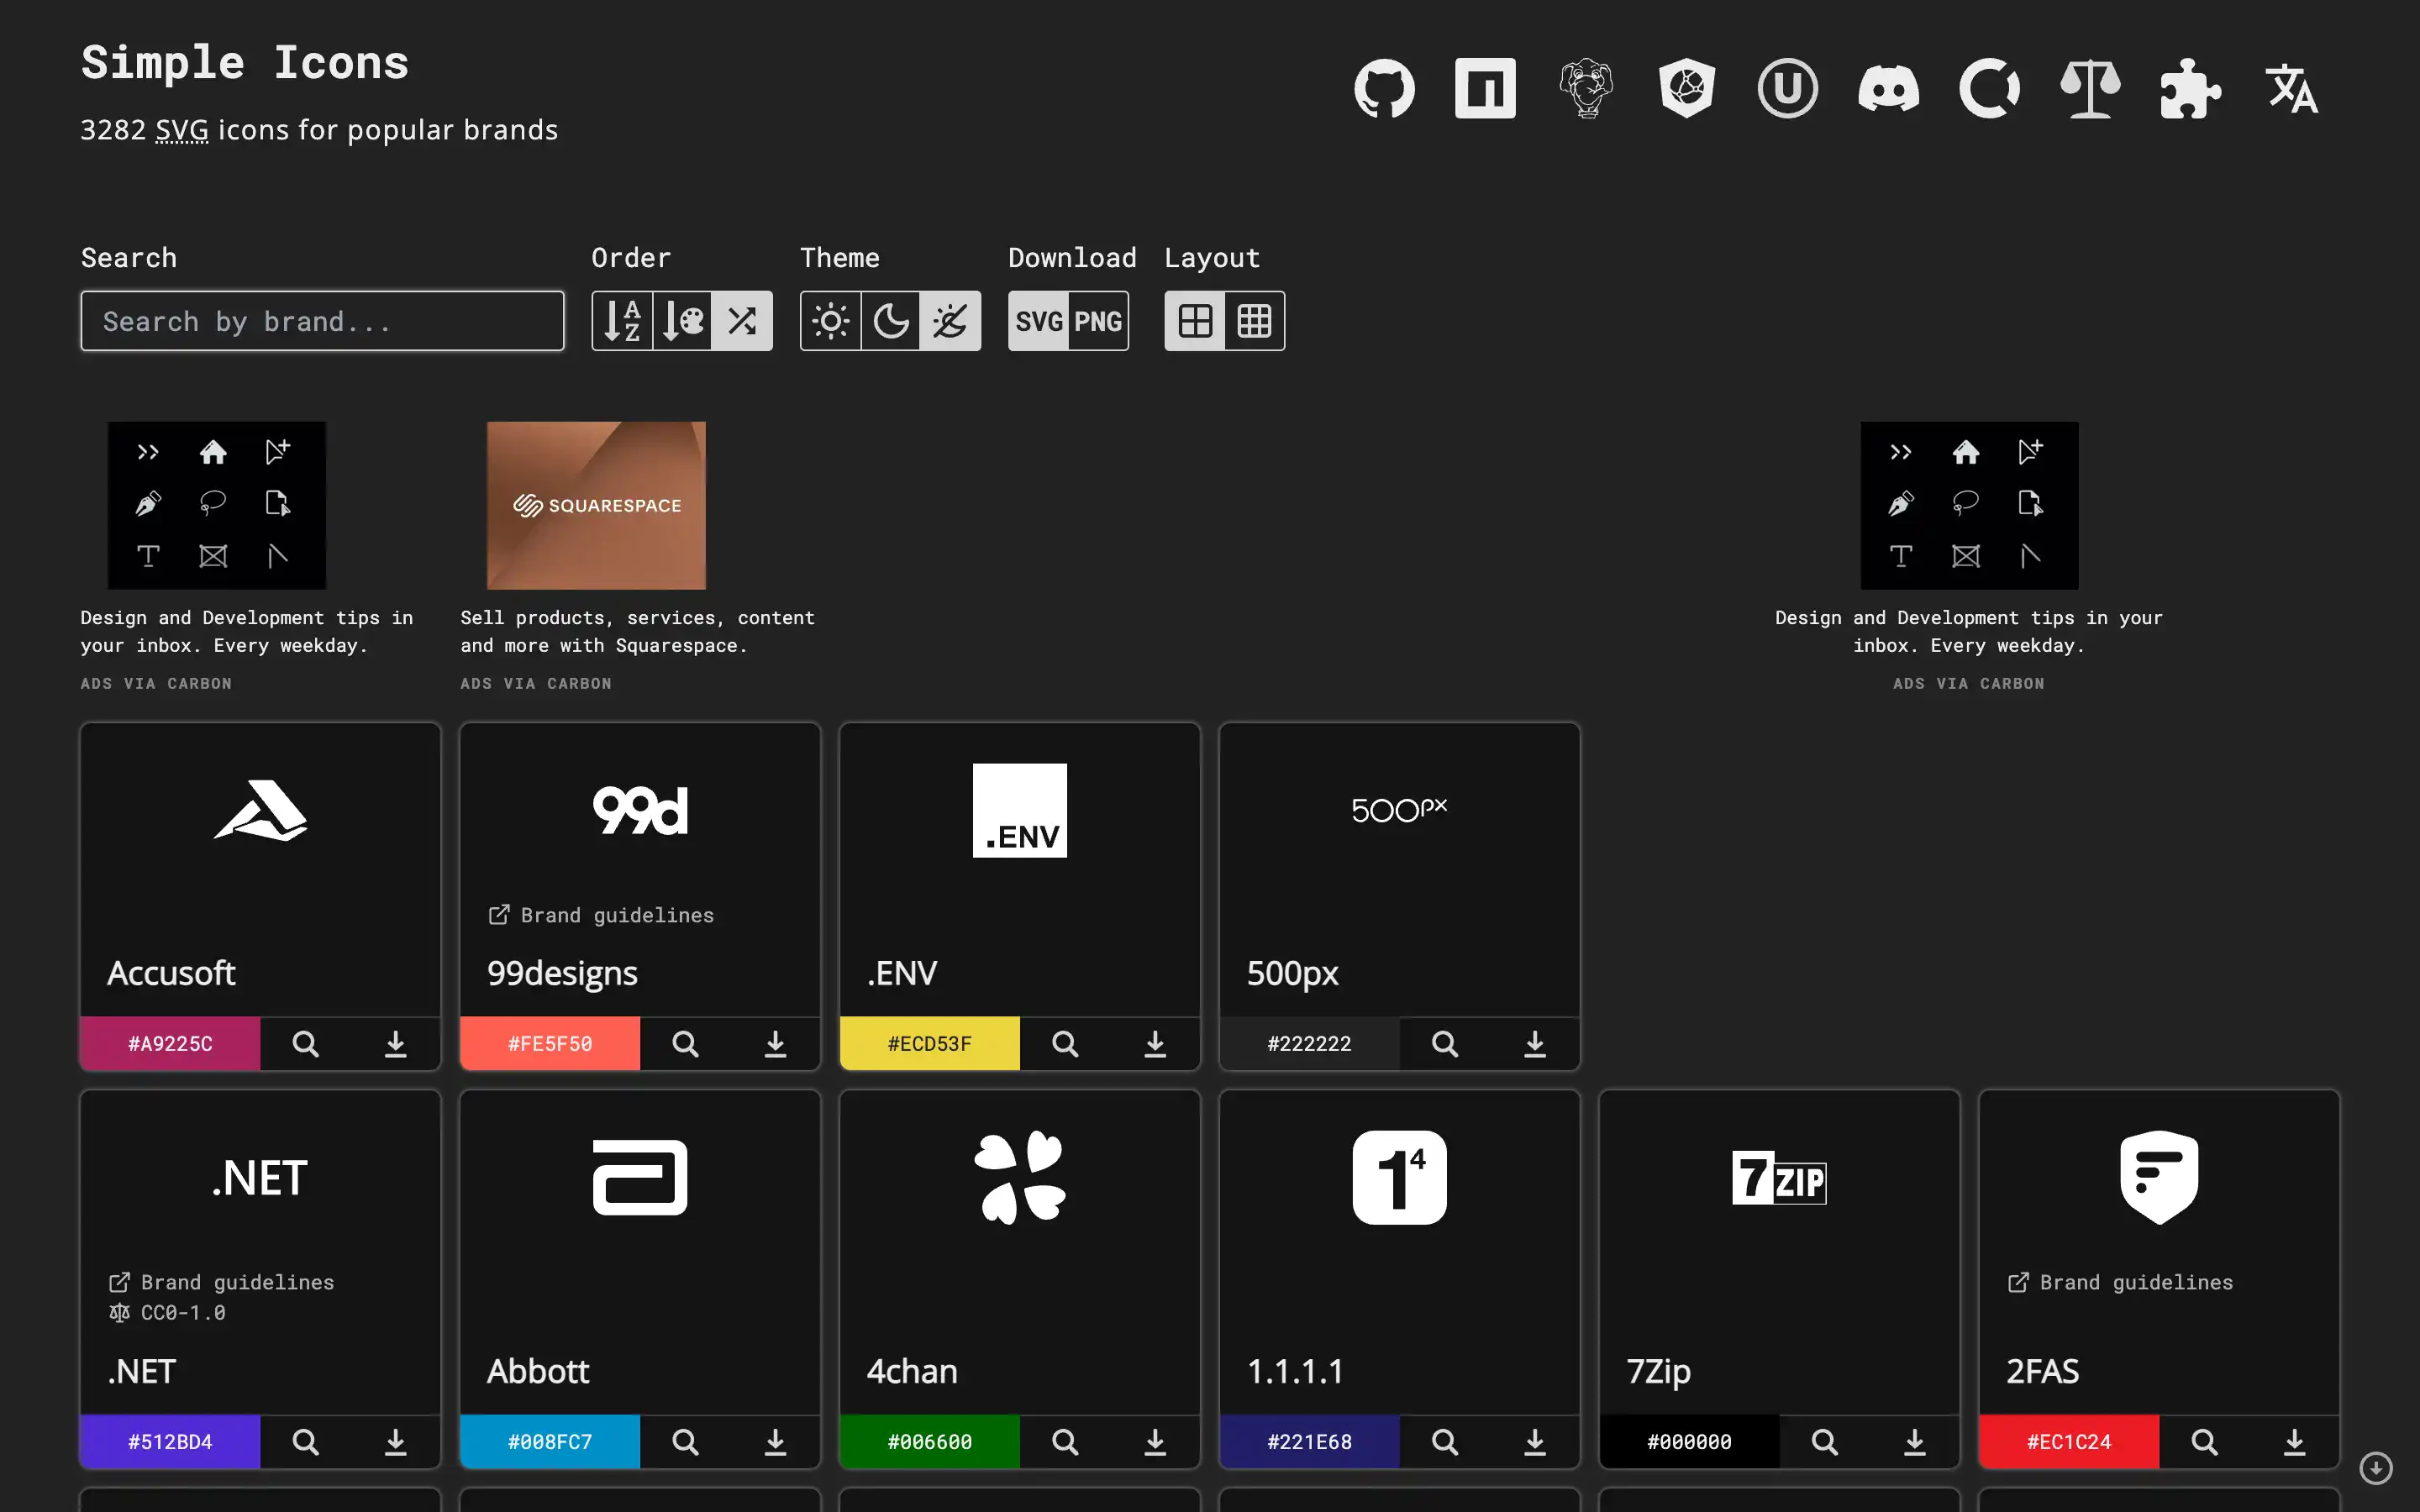Open the third-party extensions puzzle icon

tap(2190, 88)
